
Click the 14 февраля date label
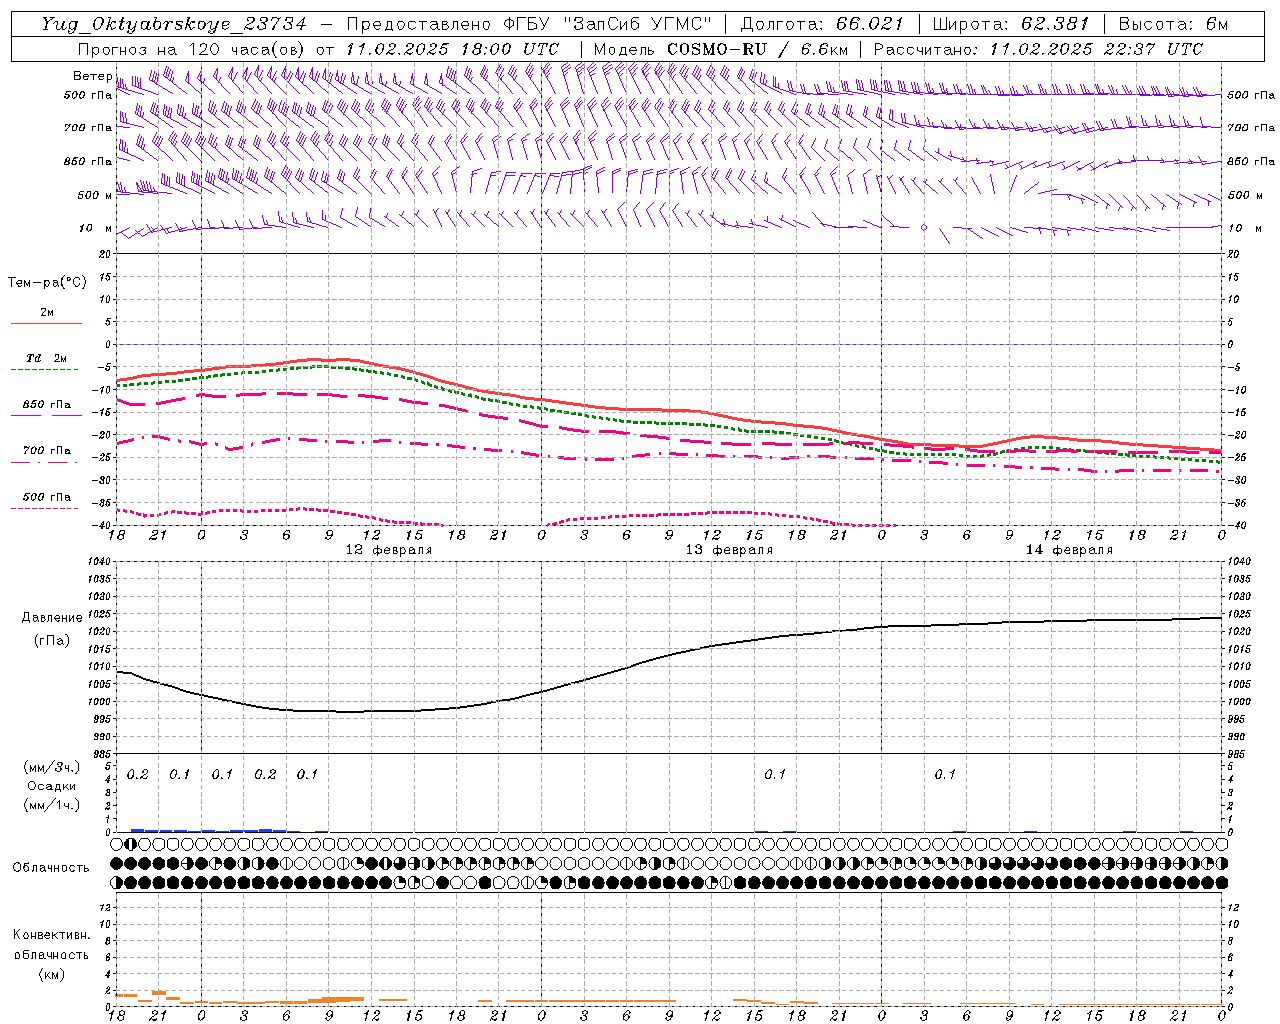click(x=1069, y=550)
